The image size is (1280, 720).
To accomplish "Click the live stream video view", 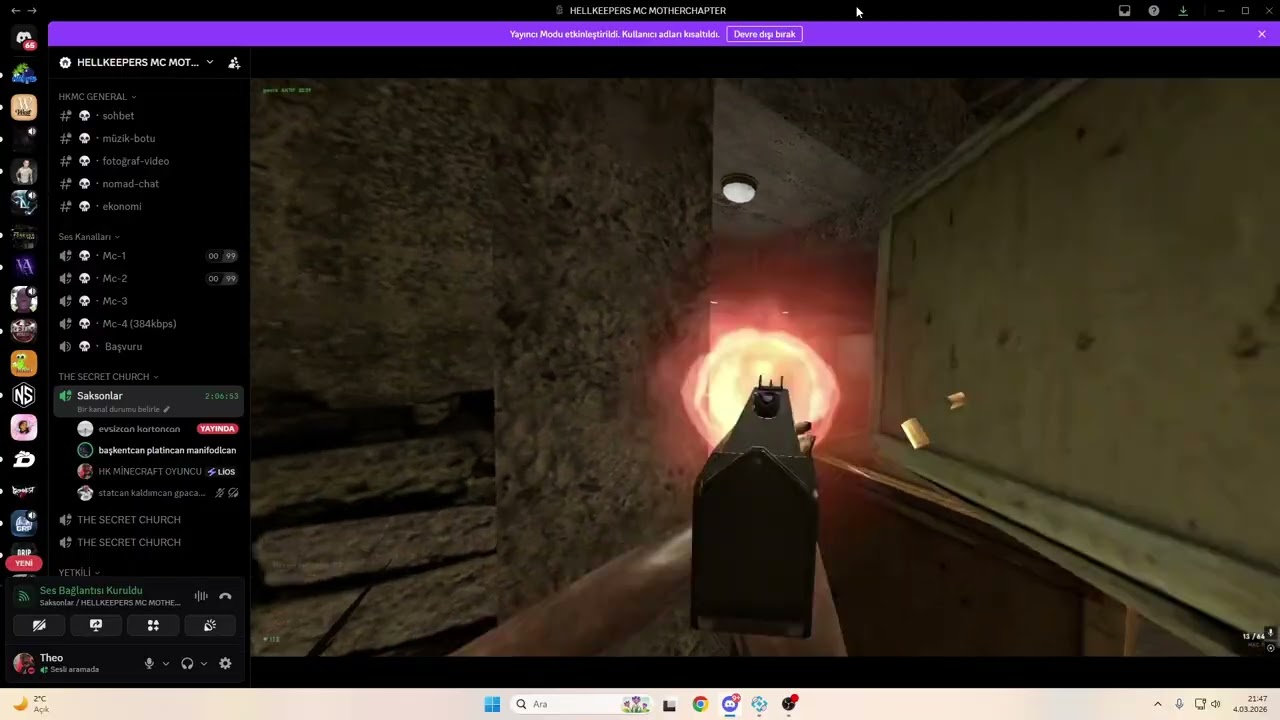I will 765,367.
